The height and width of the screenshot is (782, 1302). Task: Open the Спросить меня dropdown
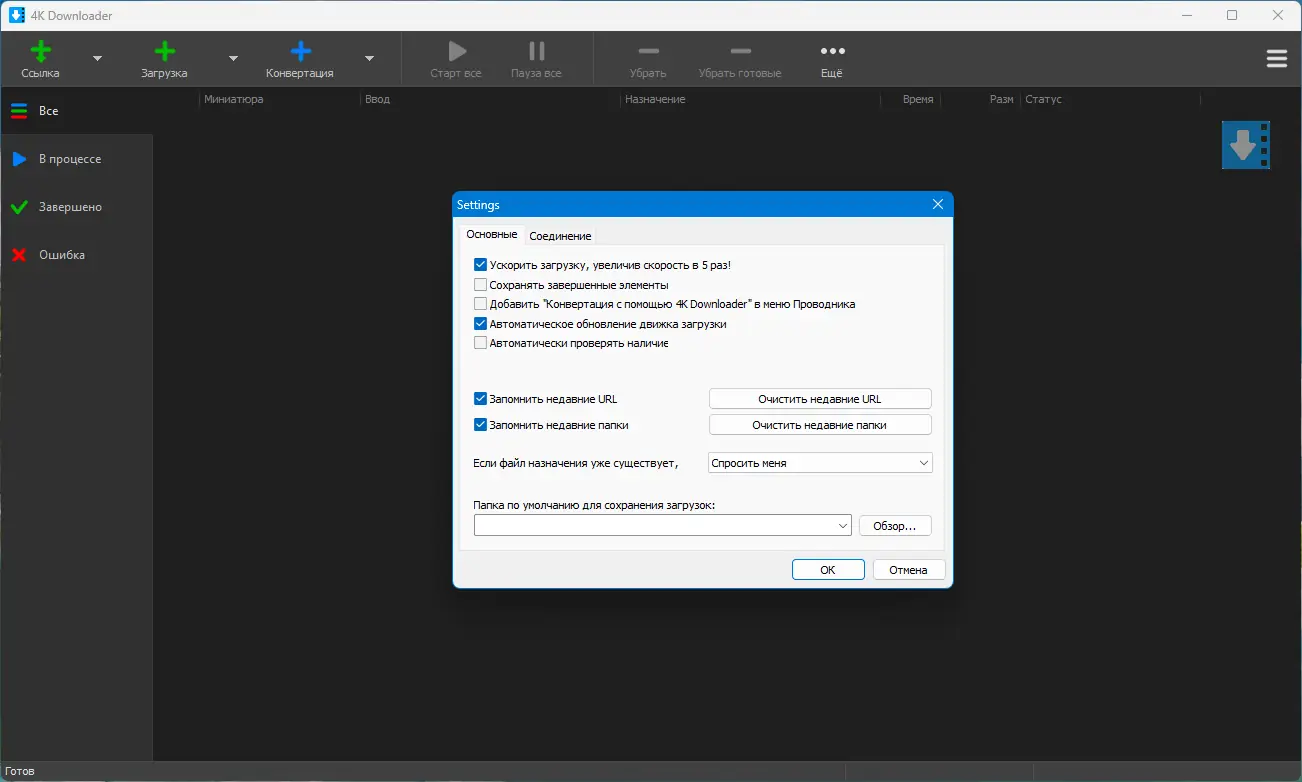pyautogui.click(x=819, y=462)
